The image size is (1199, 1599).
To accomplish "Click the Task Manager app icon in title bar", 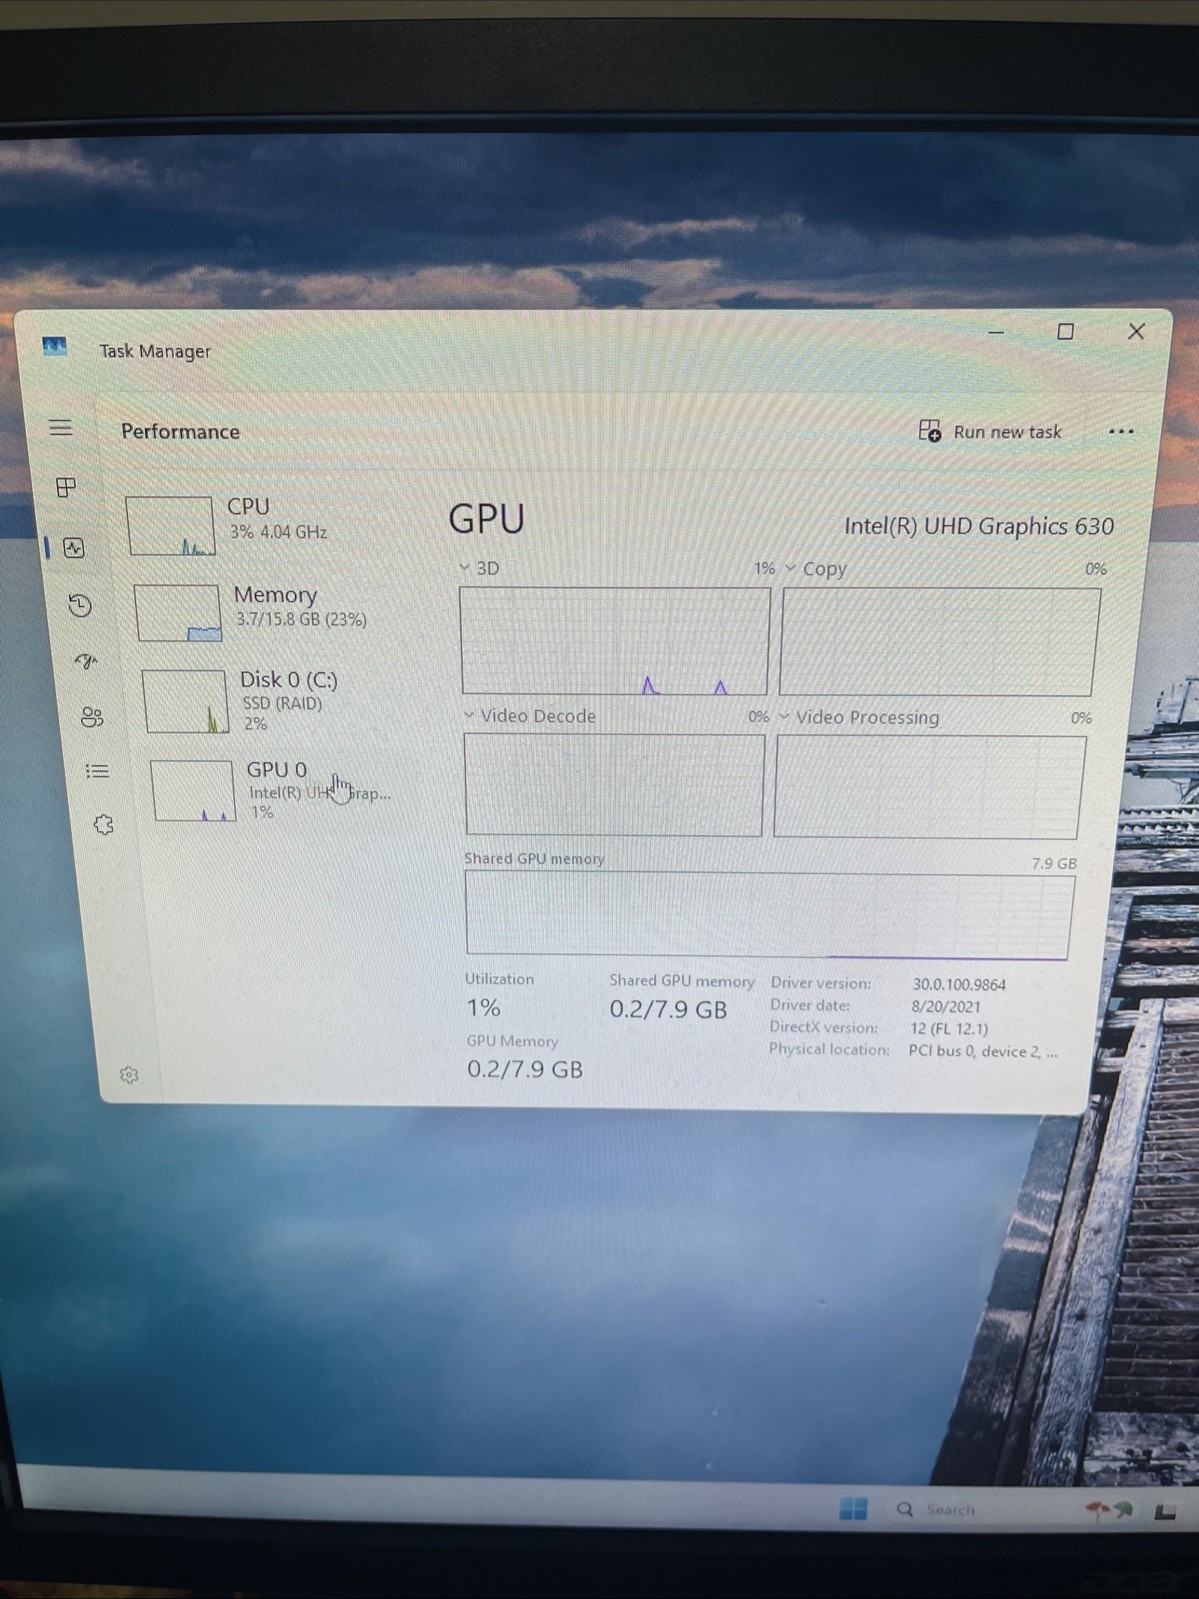I will (54, 347).
